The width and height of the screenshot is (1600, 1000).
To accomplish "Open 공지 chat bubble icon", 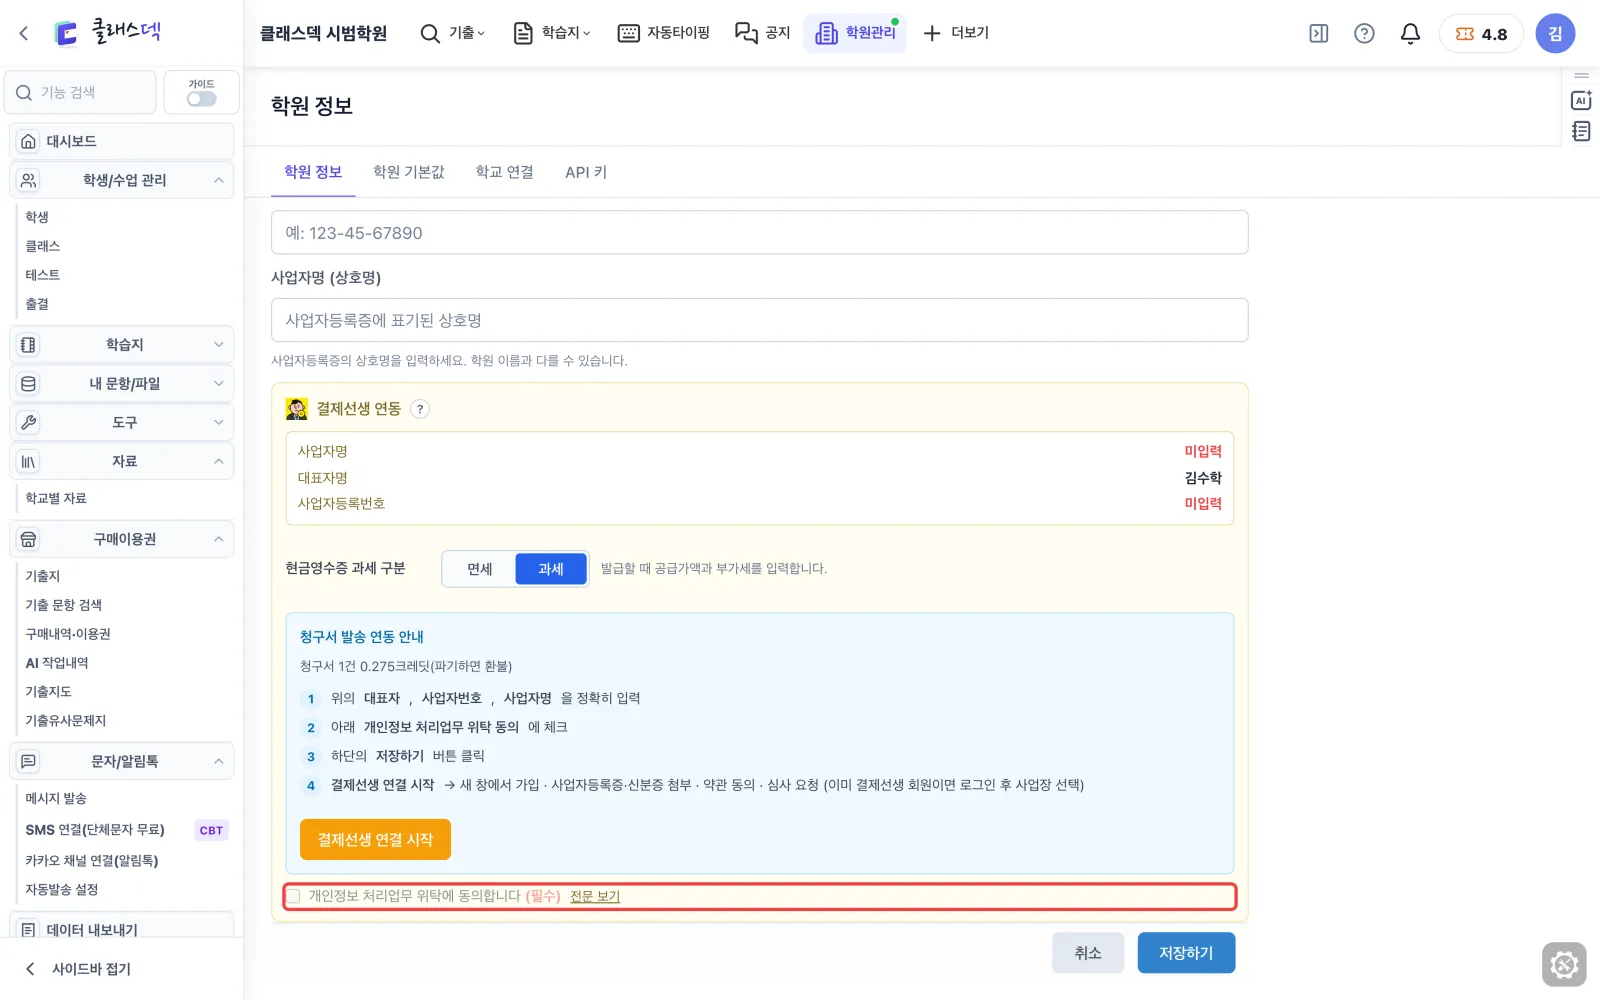I will pyautogui.click(x=746, y=33).
